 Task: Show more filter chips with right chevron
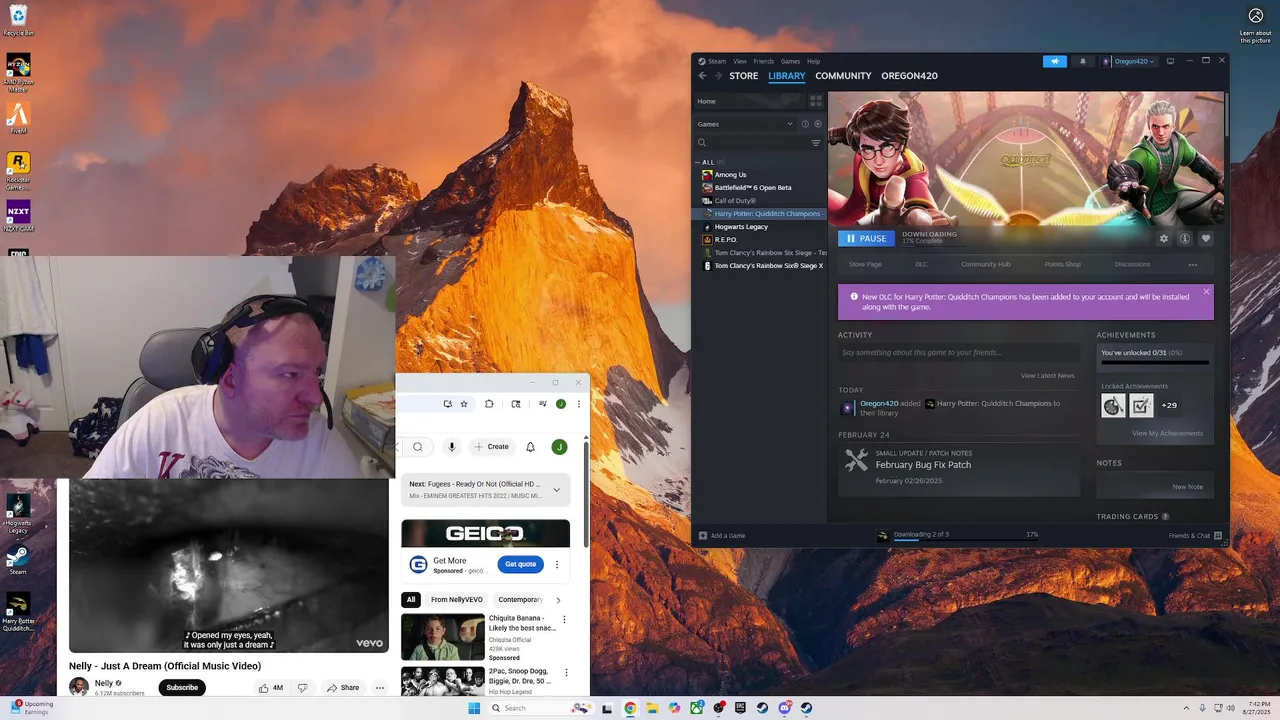coord(558,600)
